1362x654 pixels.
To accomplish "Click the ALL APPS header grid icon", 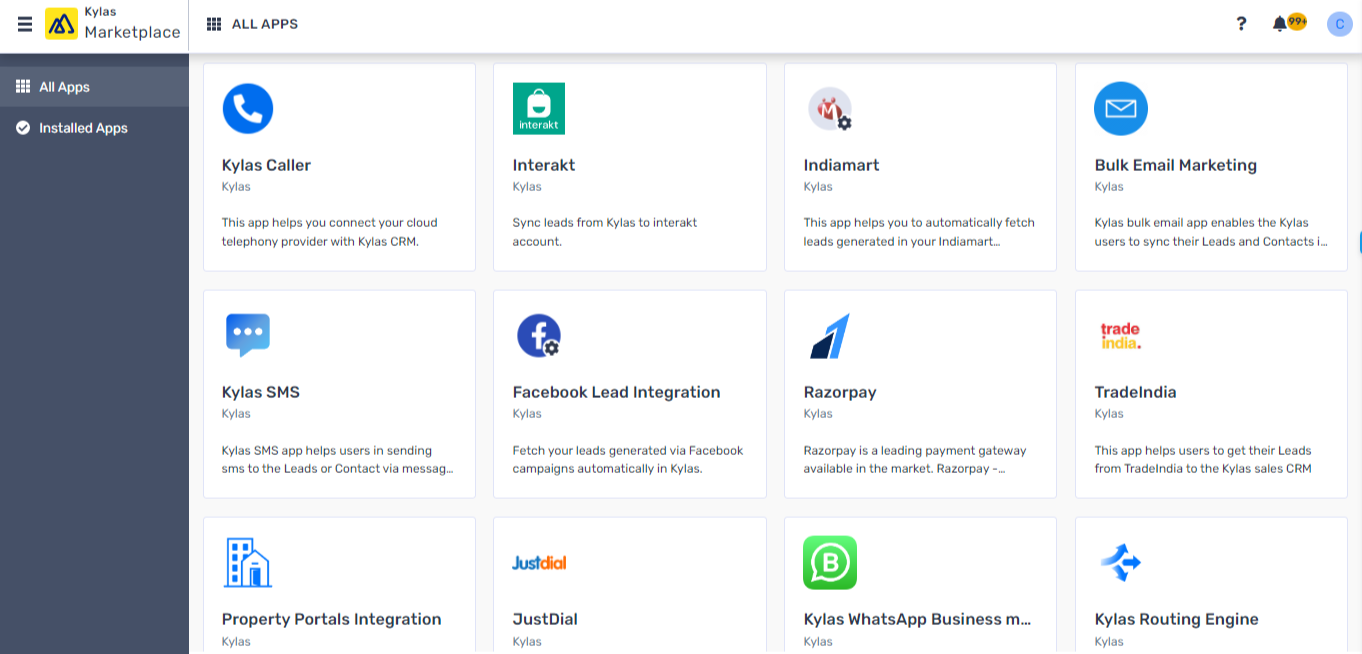I will pos(214,24).
